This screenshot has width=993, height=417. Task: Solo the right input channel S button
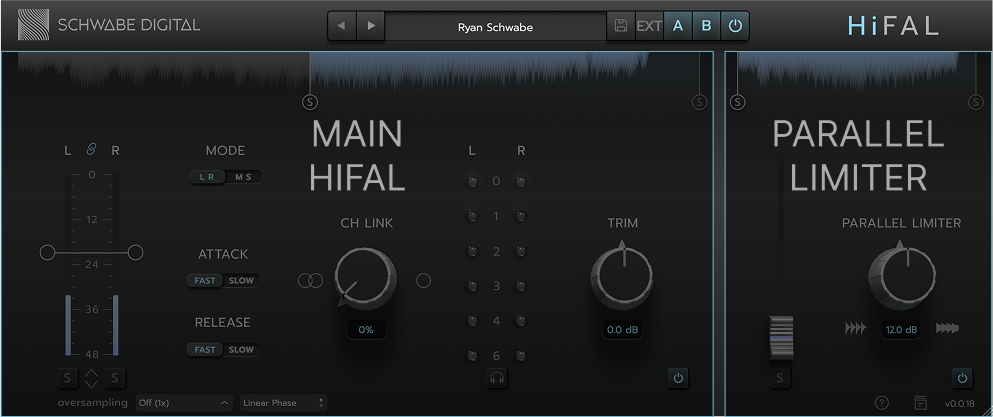pyautogui.click(x=115, y=378)
